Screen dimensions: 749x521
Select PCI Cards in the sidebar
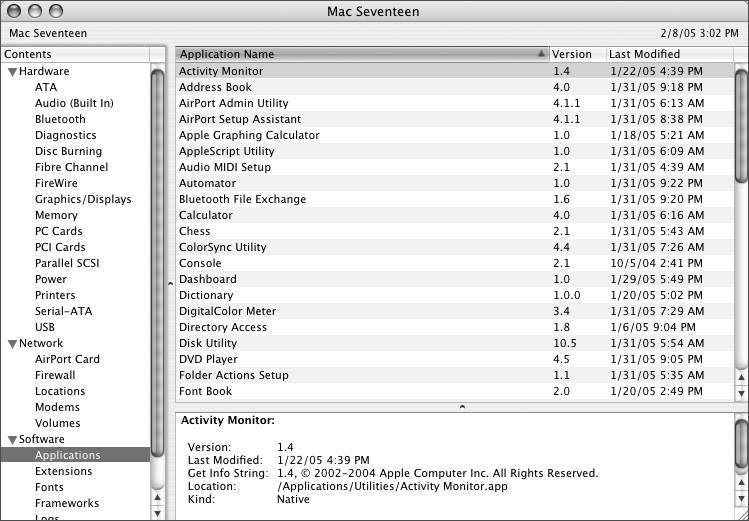tap(60, 247)
